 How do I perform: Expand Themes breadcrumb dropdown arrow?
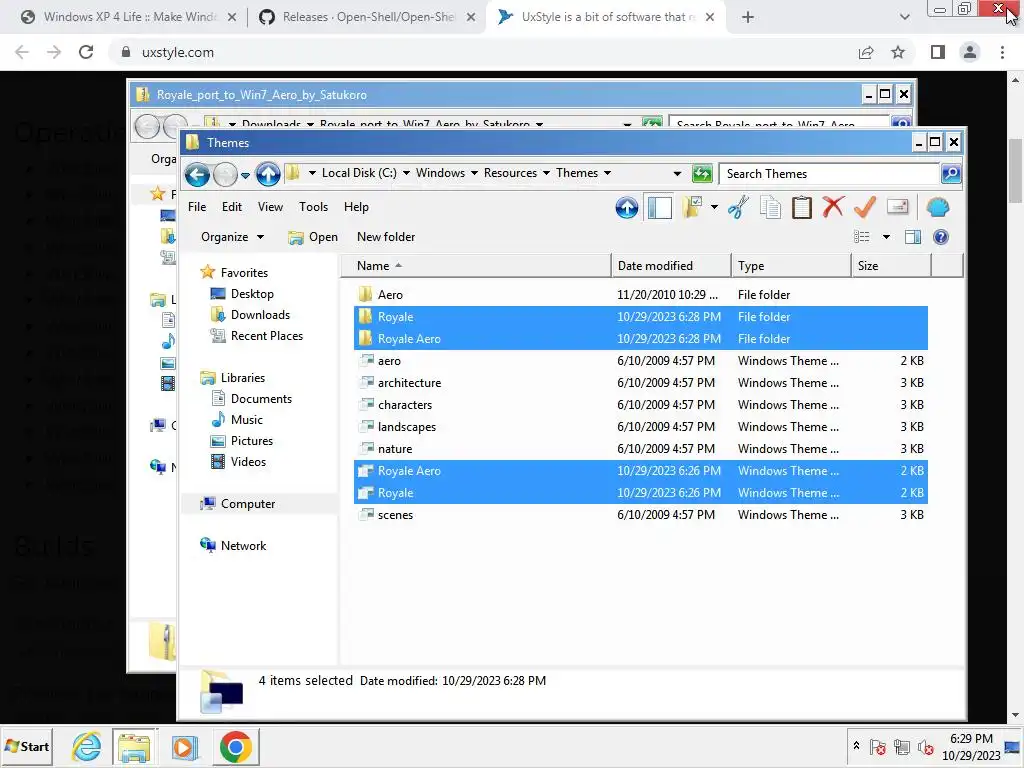point(607,173)
